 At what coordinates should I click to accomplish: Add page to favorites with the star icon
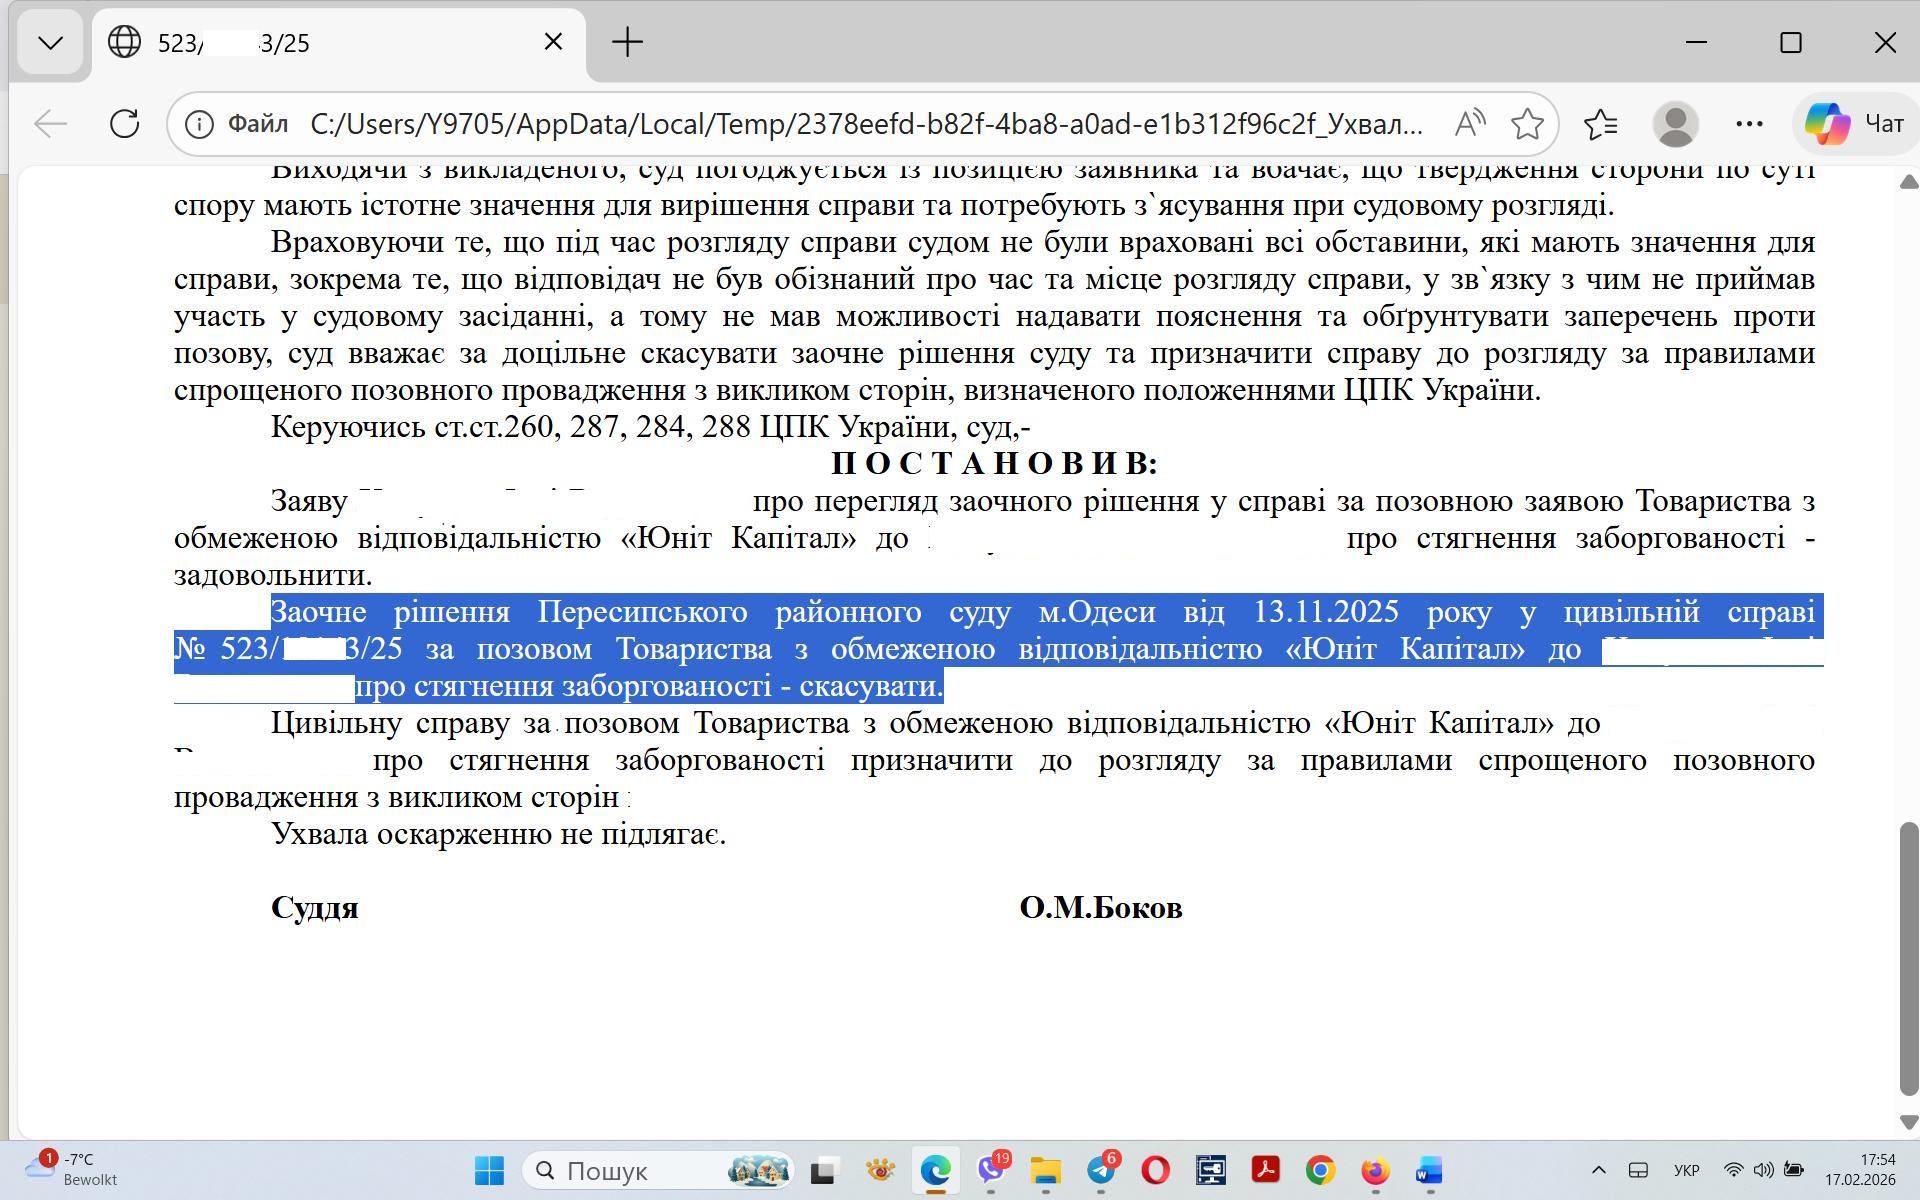(x=1527, y=124)
